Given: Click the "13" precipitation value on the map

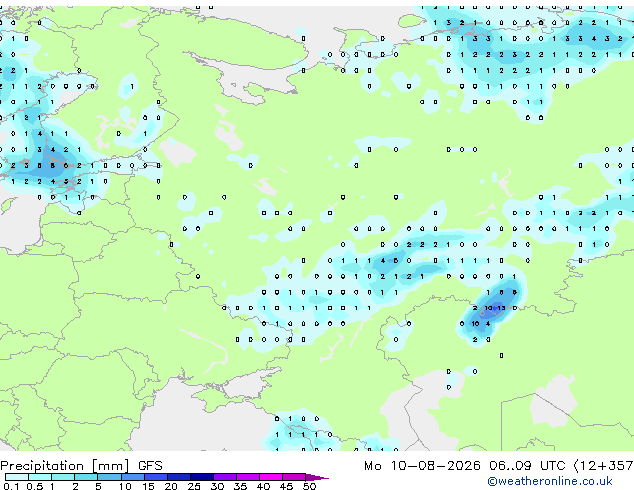Looking at the screenshot, I should pyautogui.click(x=501, y=308).
